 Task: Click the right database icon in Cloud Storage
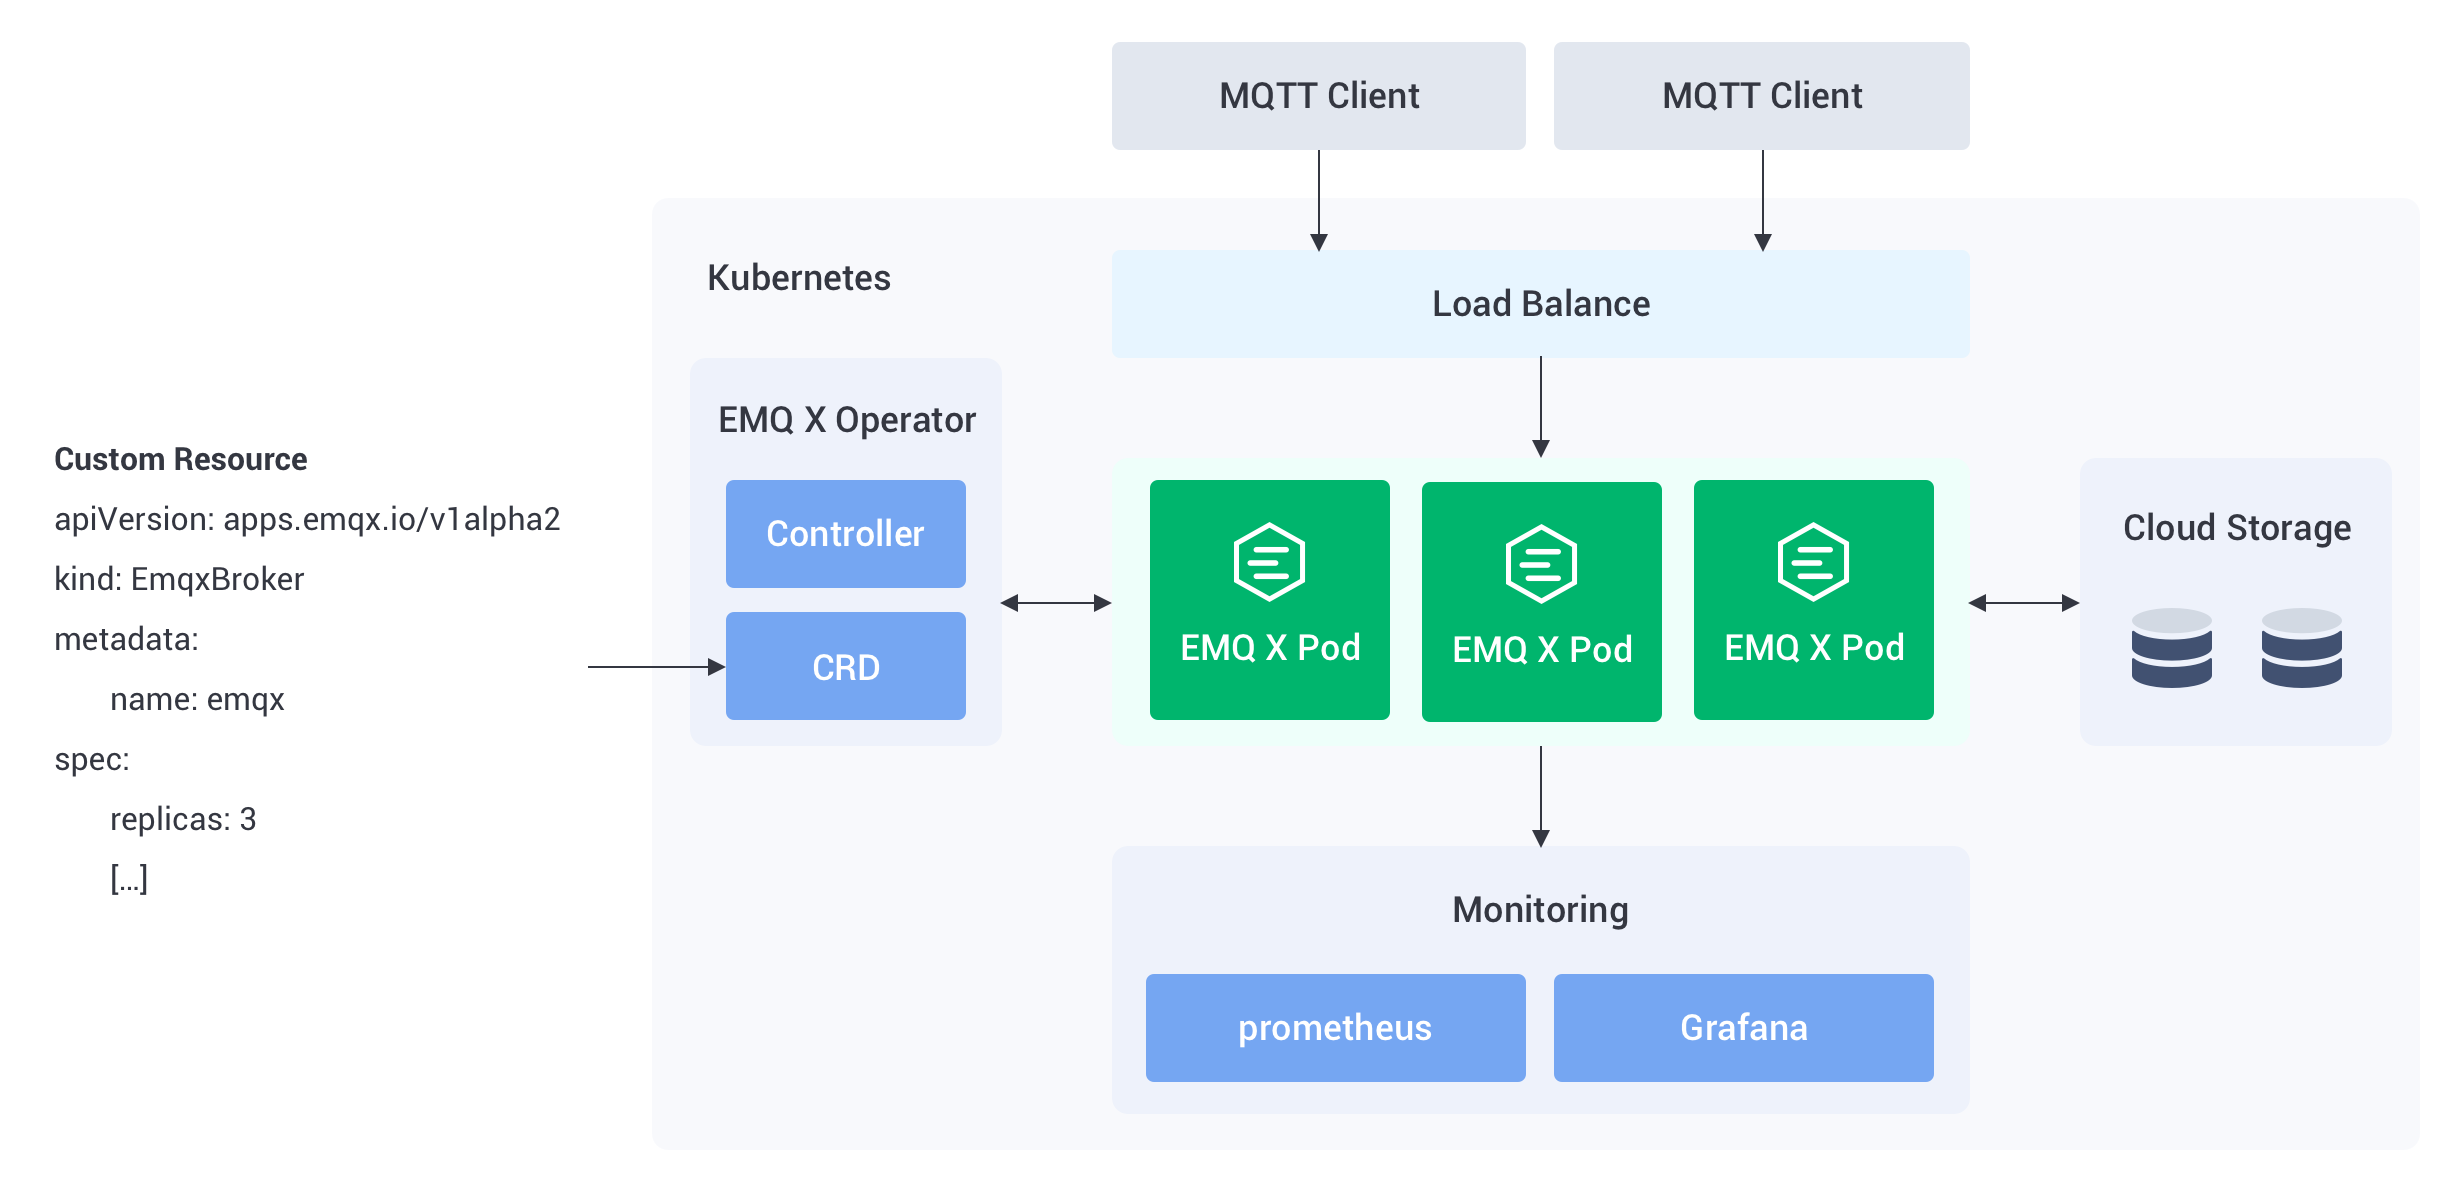coord(2301,648)
